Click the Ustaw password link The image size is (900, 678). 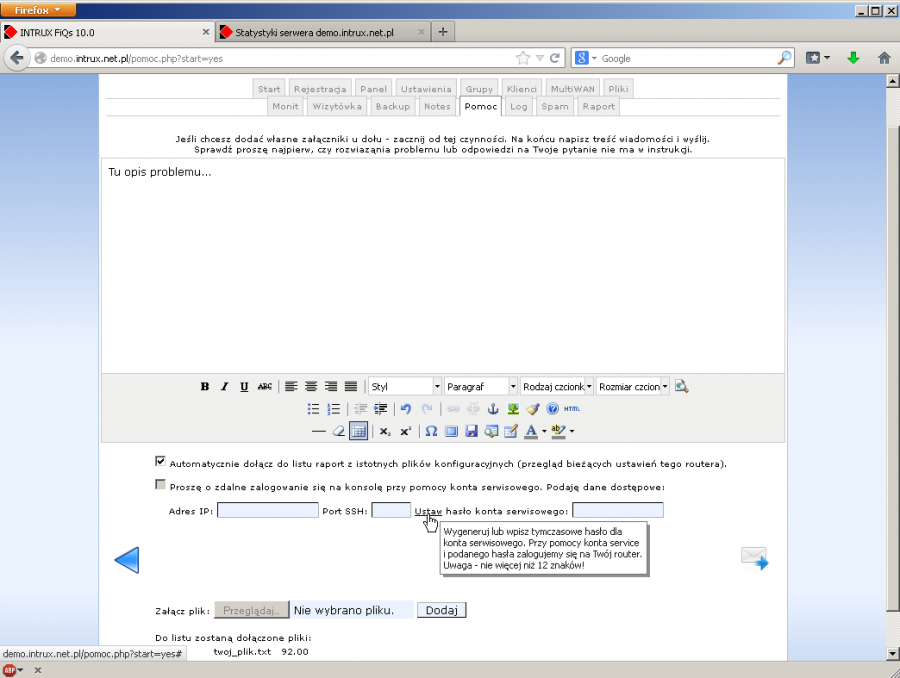point(428,511)
